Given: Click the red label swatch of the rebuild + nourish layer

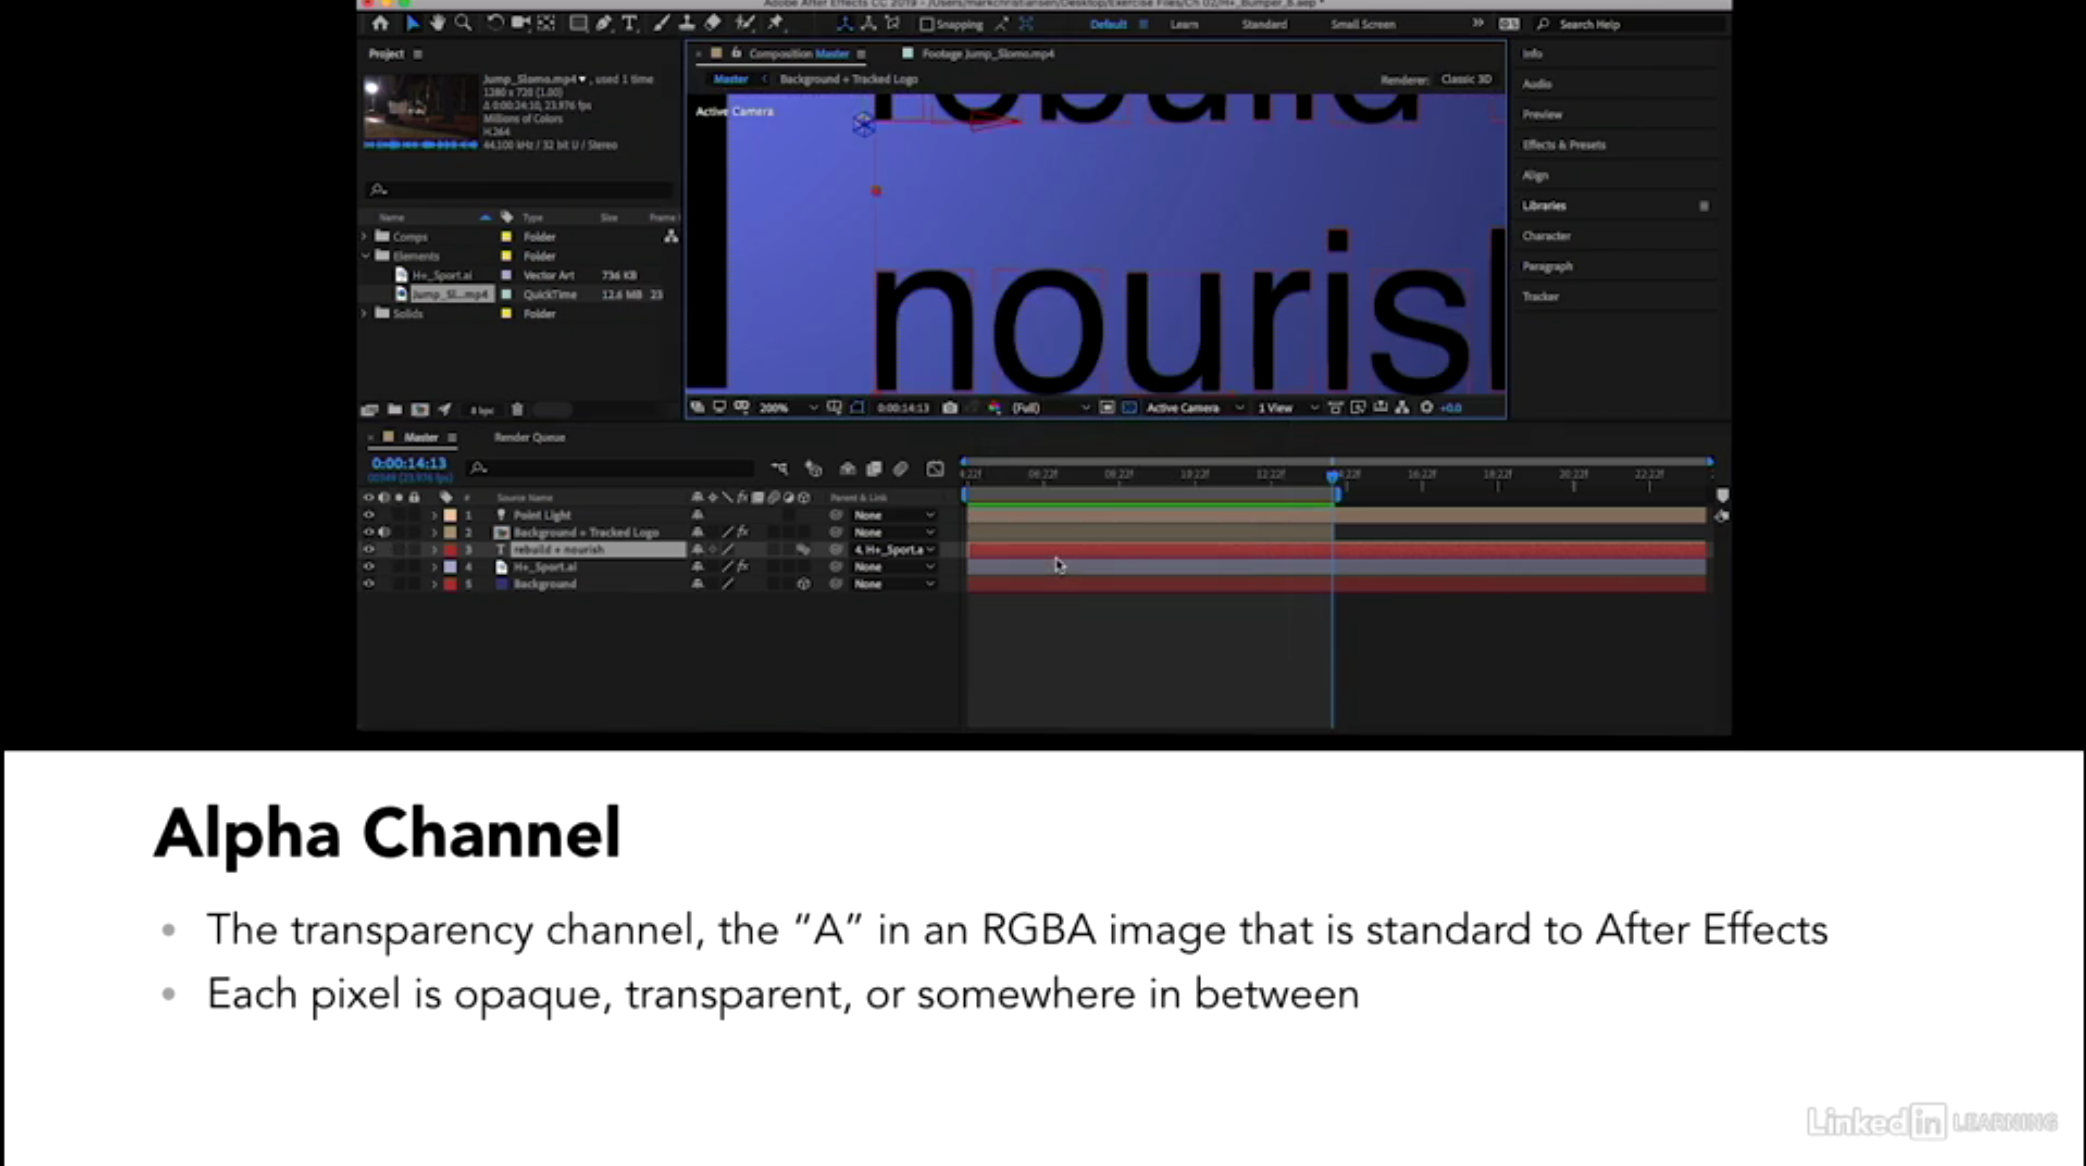Looking at the screenshot, I should (450, 549).
